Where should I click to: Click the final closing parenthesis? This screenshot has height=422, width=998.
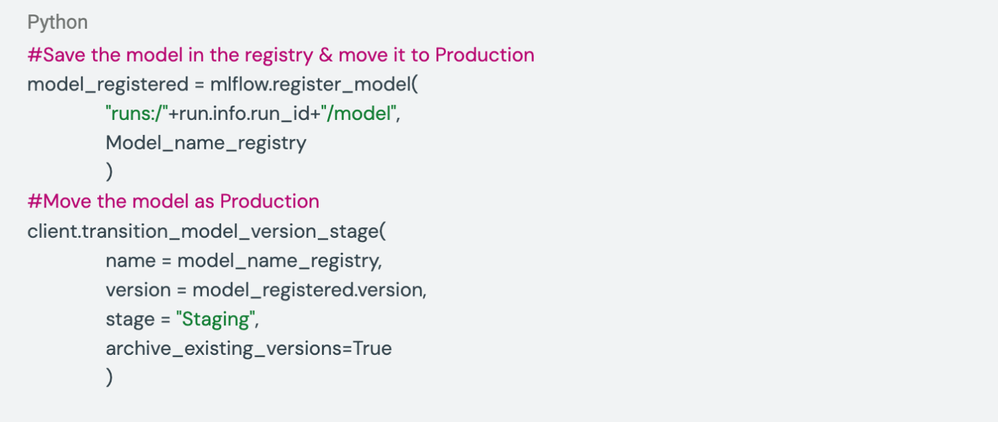click(109, 377)
